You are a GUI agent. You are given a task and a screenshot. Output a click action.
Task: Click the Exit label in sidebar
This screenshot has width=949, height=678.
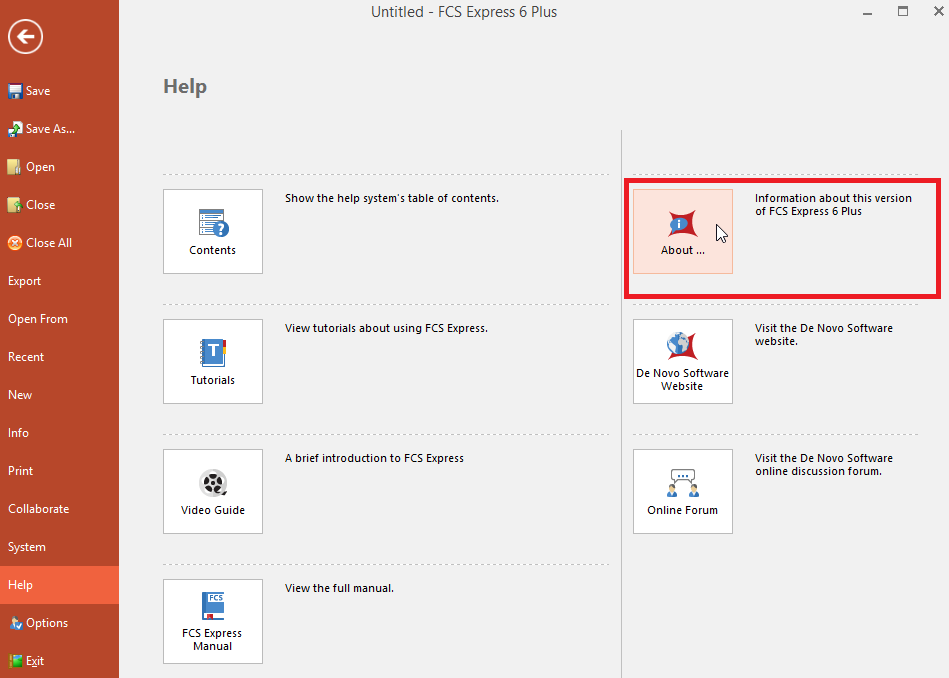(x=34, y=661)
